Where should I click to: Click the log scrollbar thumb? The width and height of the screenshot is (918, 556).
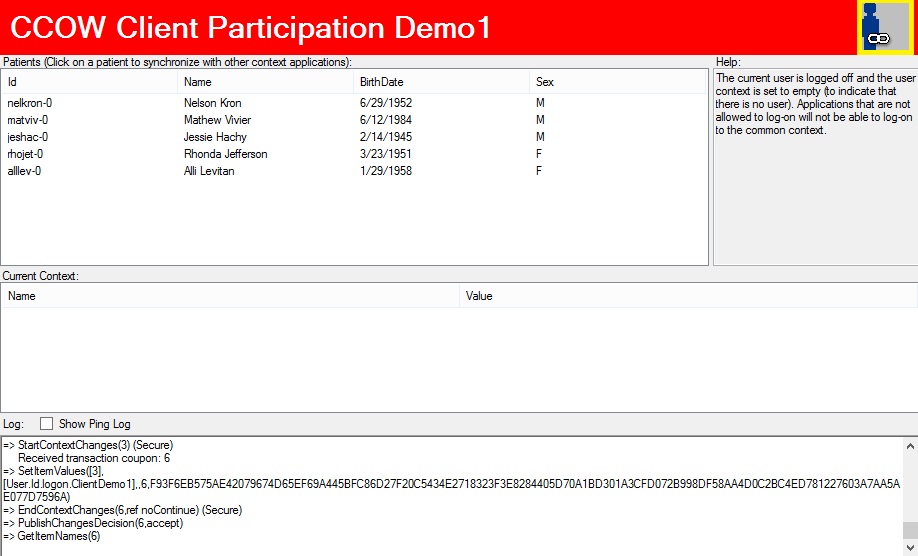(909, 530)
